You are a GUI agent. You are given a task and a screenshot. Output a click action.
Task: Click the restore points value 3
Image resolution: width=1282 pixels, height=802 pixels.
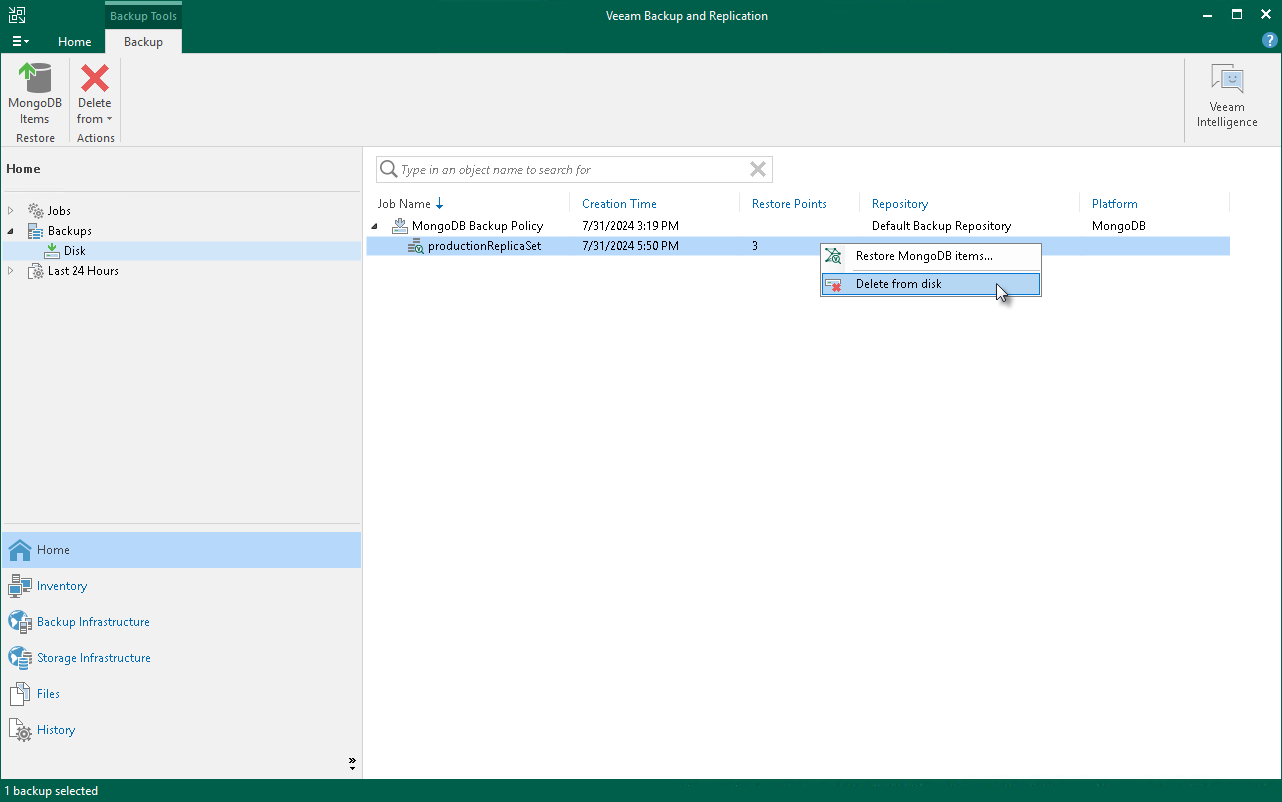(x=755, y=246)
